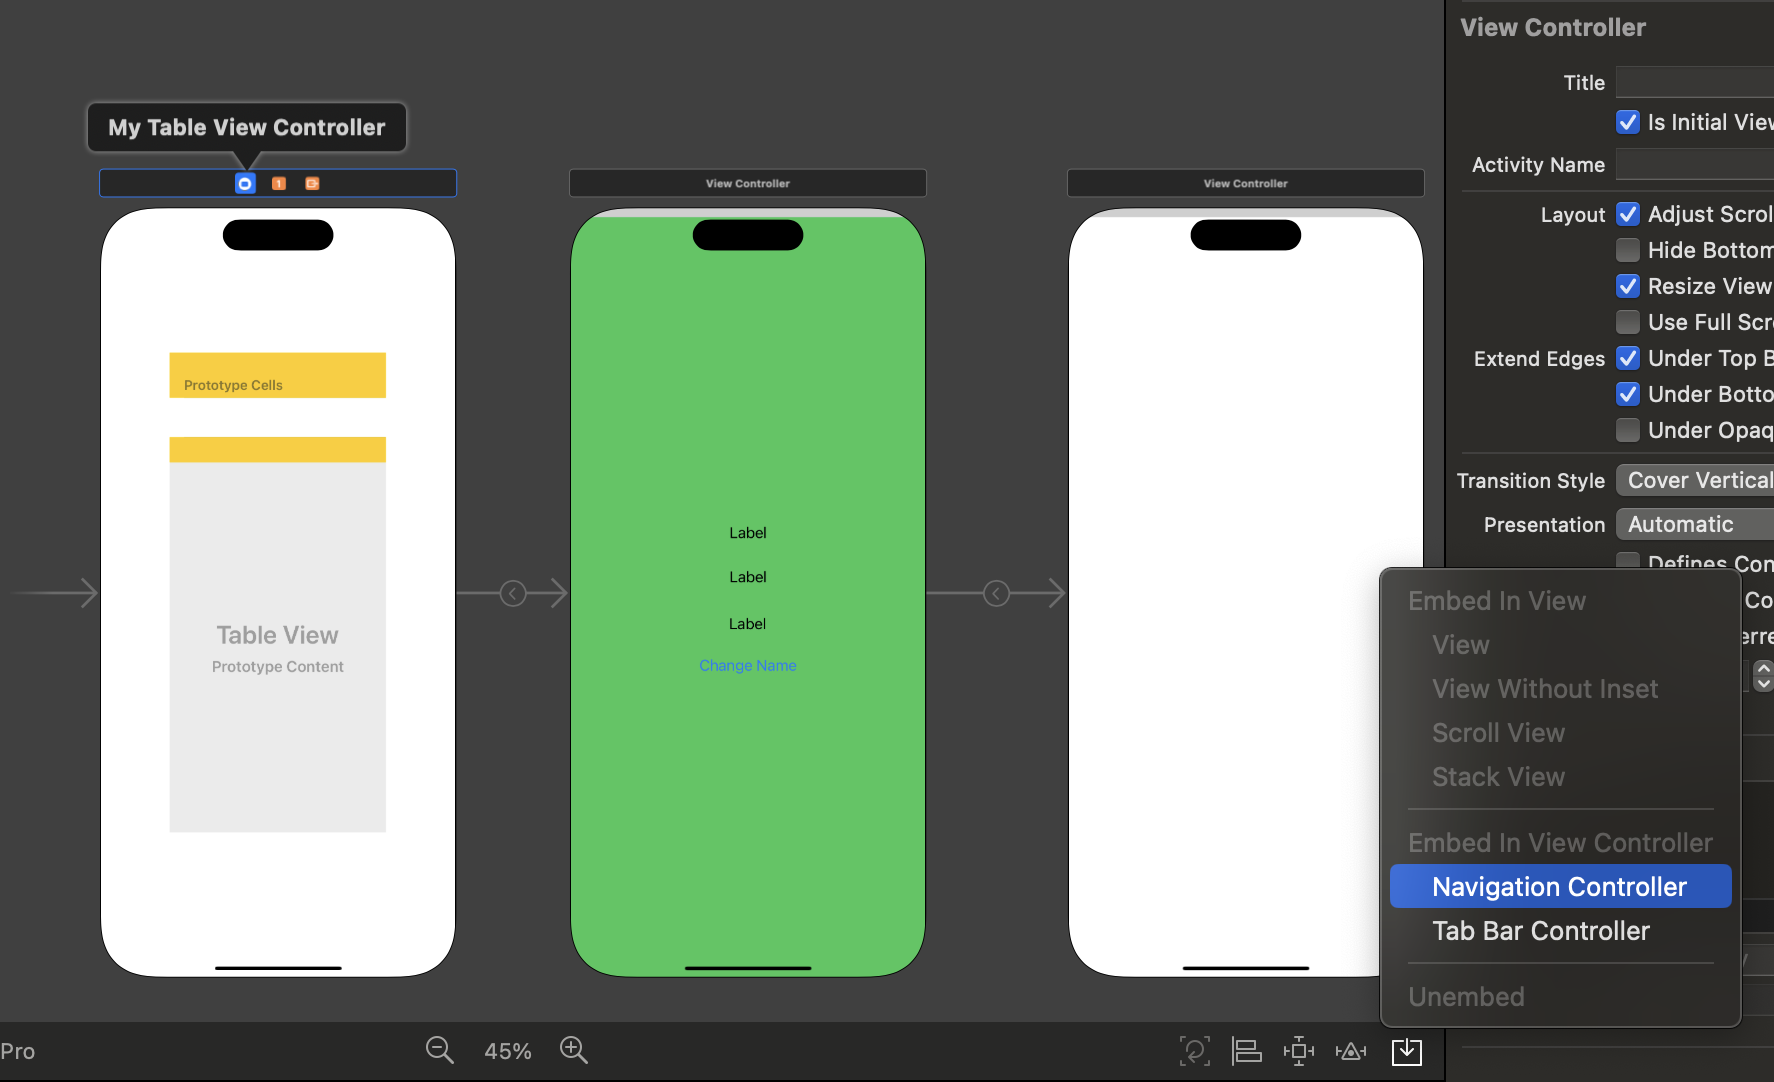Toggle Is Initial View Controller checkbox

(x=1628, y=122)
